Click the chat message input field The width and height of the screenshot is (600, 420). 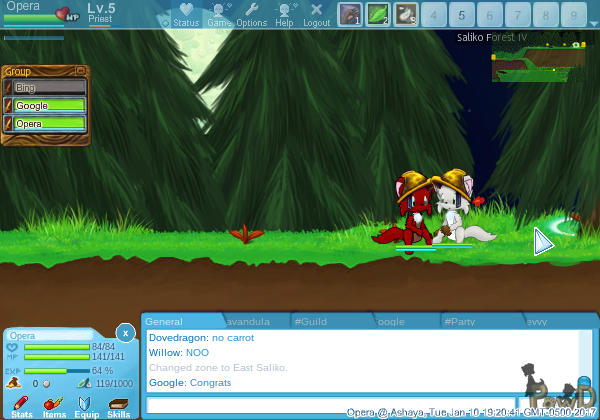[x=331, y=405]
